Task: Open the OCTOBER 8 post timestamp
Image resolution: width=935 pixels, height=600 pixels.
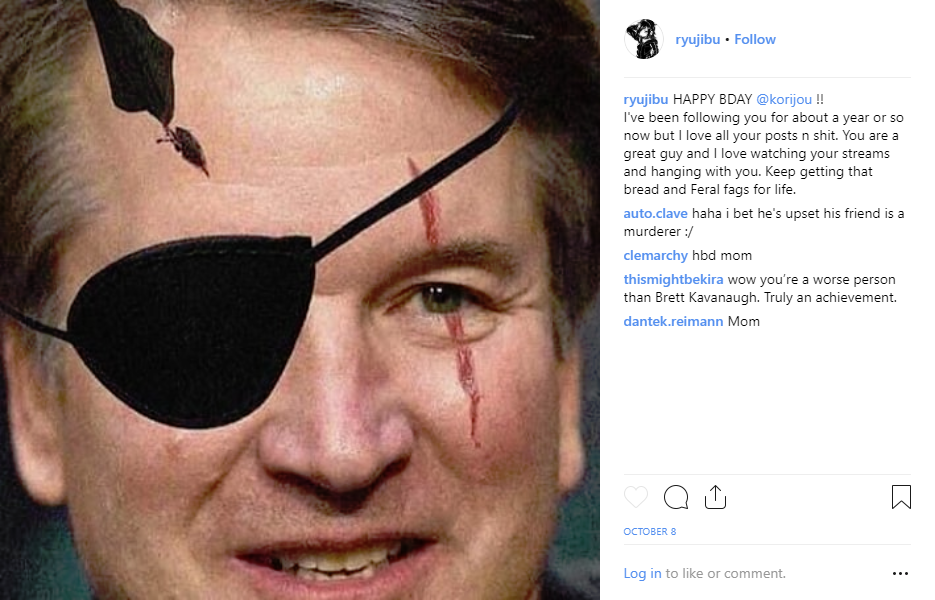Action: [x=649, y=531]
